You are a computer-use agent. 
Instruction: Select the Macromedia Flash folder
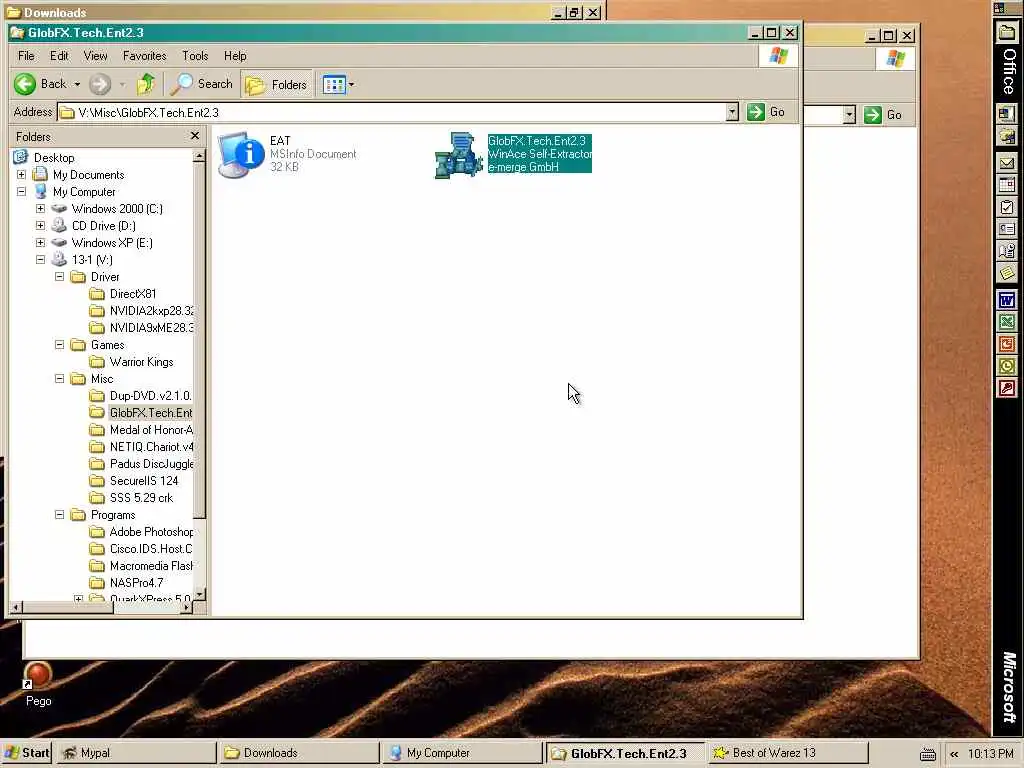(151, 566)
